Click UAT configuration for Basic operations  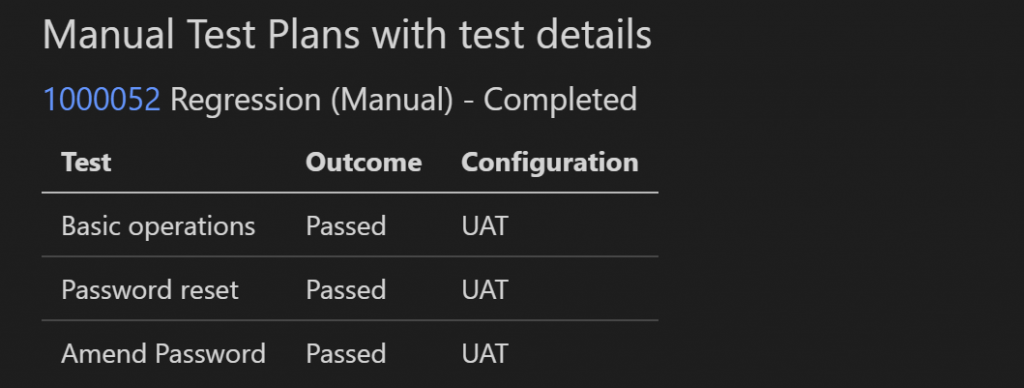485,226
